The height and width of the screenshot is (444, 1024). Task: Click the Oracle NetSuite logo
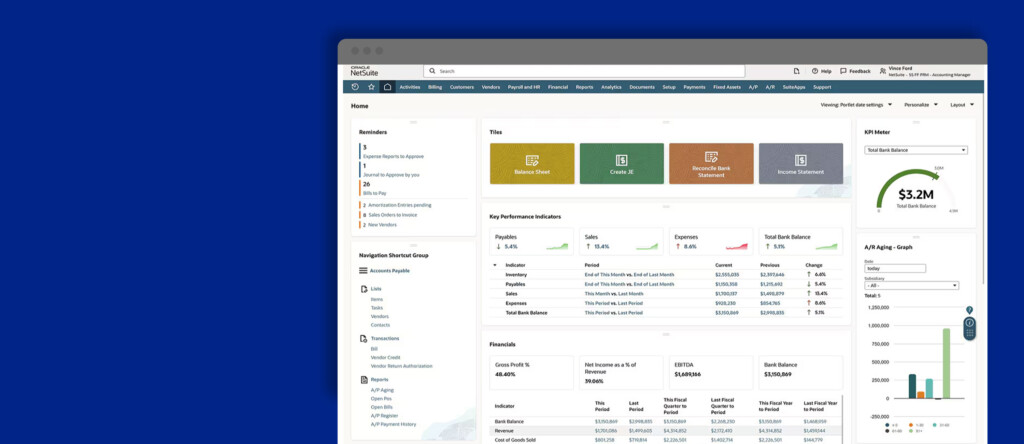[364, 71]
